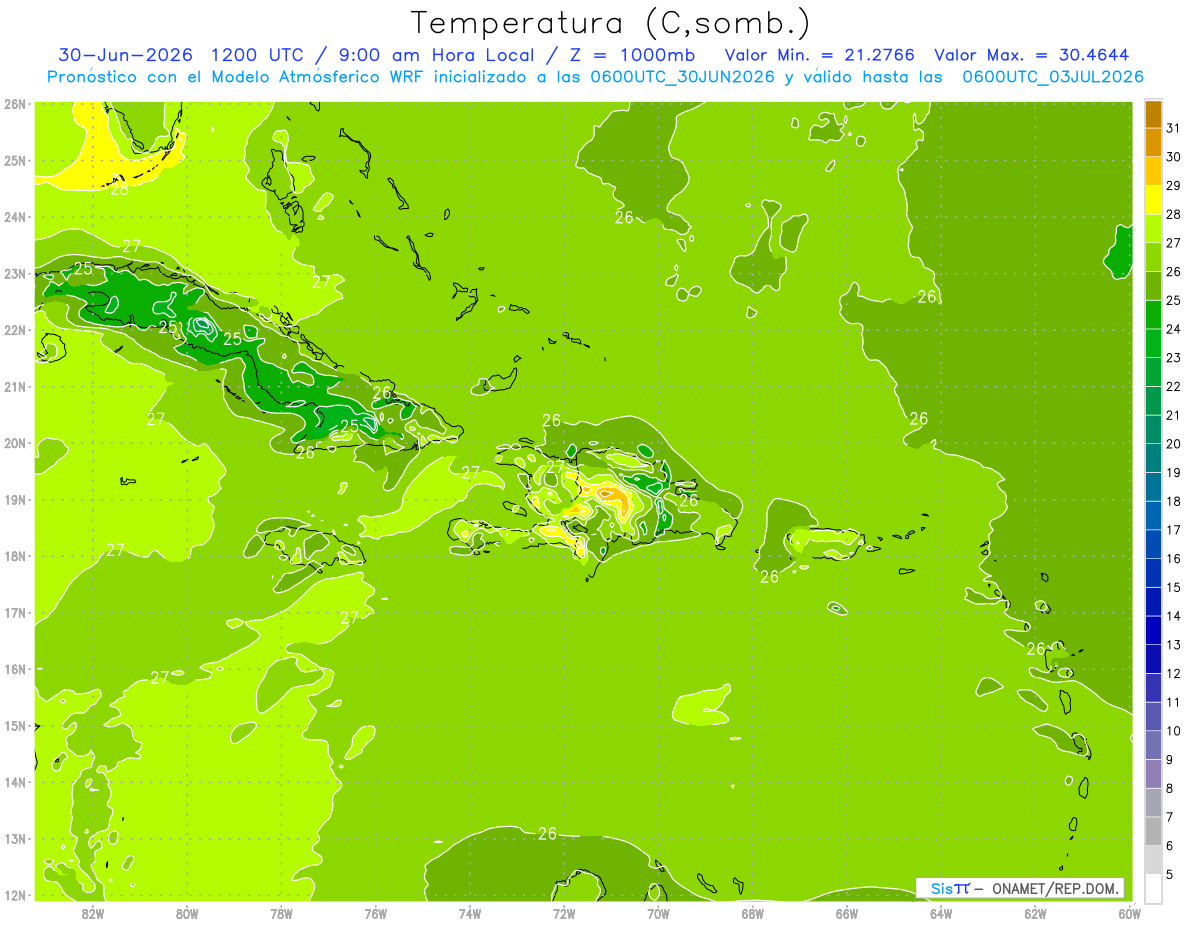
Task: Click latitude axis label 16N
Action: [15, 669]
